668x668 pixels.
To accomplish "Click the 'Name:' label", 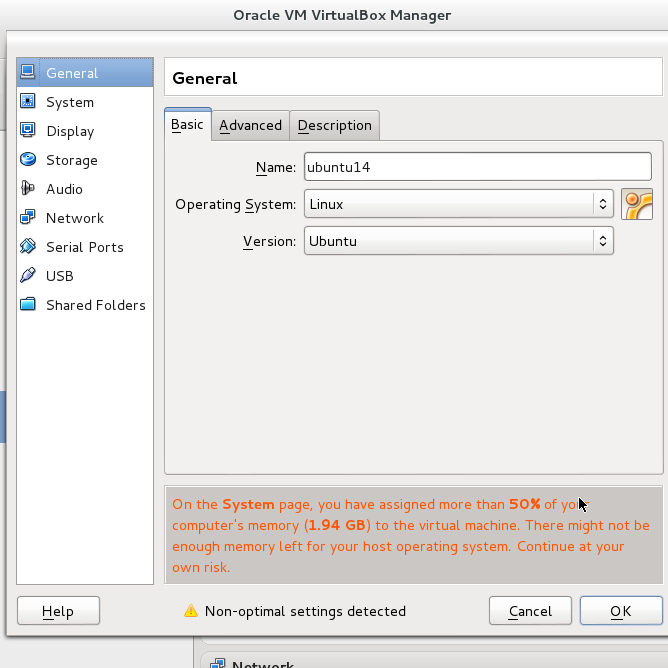I will tap(276, 167).
